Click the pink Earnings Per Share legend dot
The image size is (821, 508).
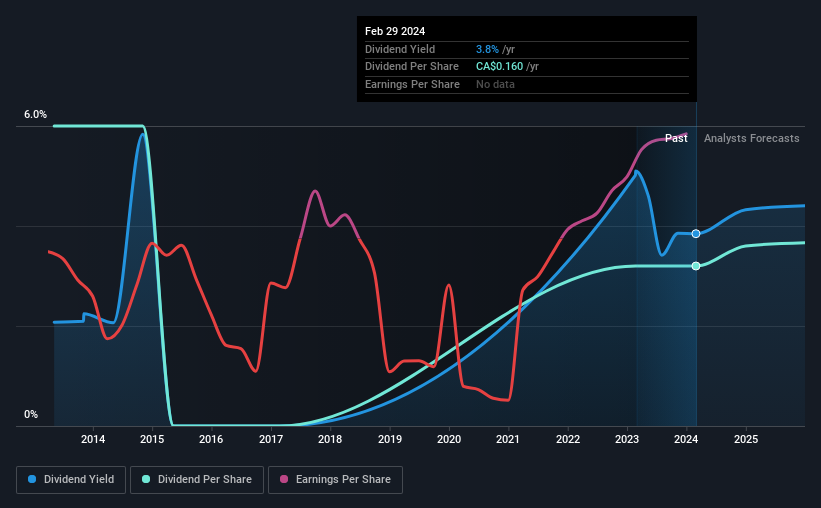click(x=284, y=479)
